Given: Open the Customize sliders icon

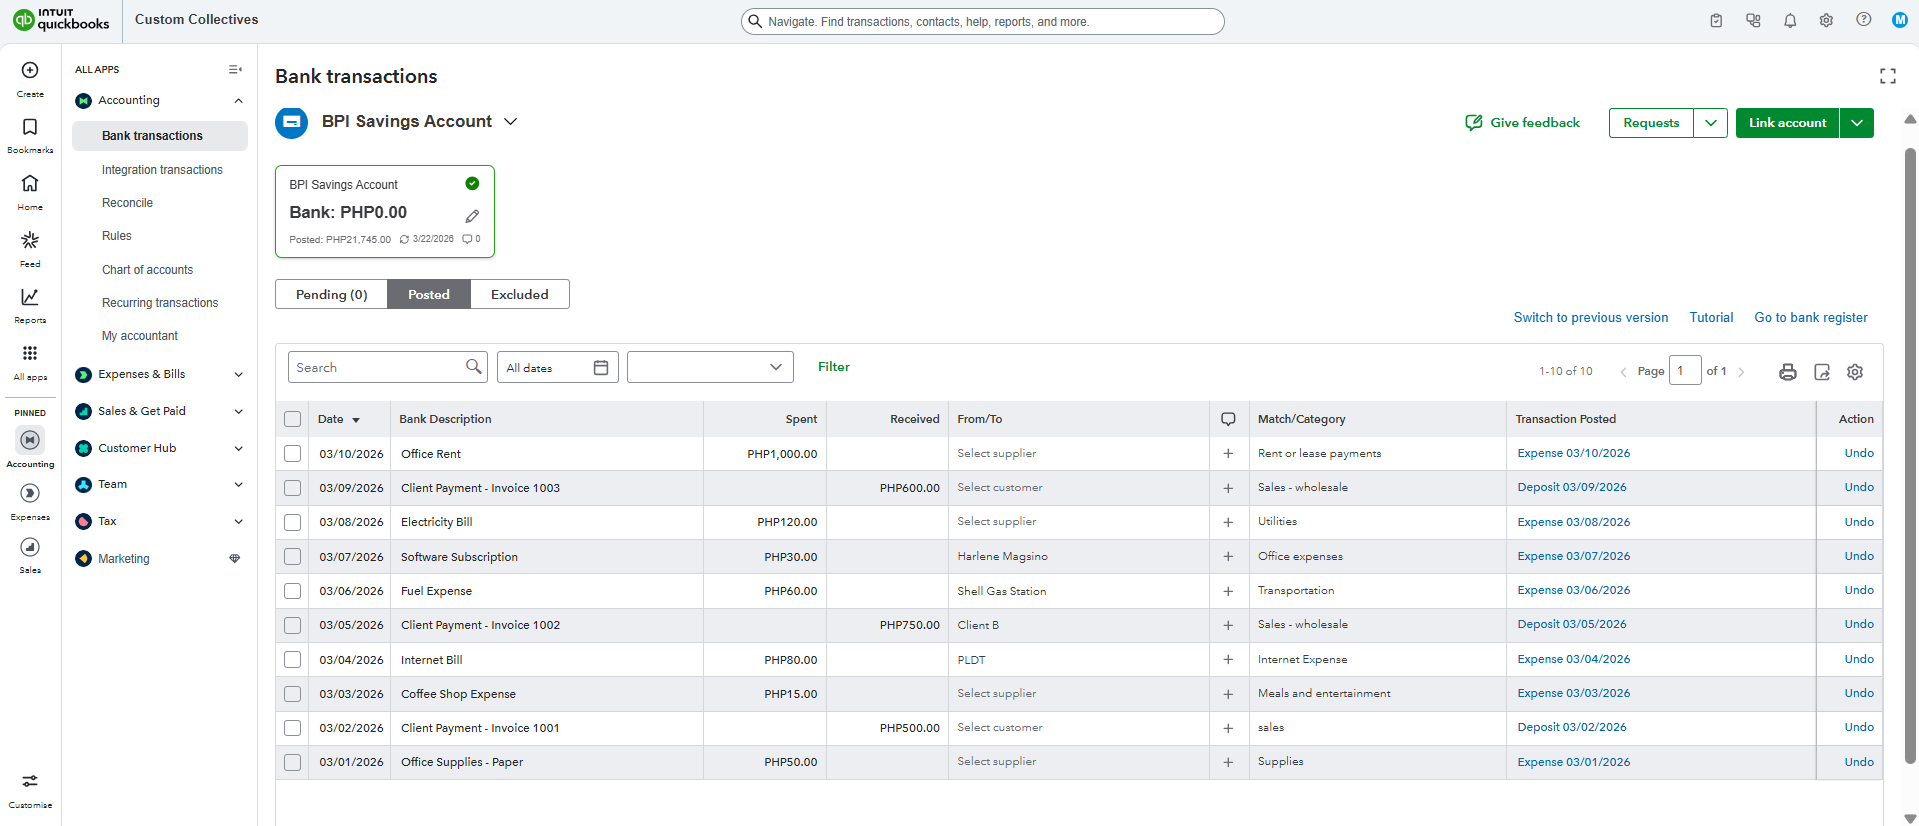Looking at the screenshot, I should [30, 781].
